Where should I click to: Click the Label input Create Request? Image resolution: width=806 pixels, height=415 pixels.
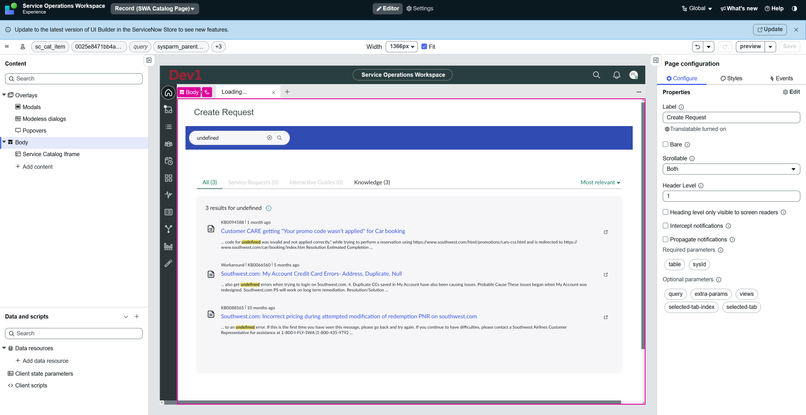pyautogui.click(x=731, y=117)
